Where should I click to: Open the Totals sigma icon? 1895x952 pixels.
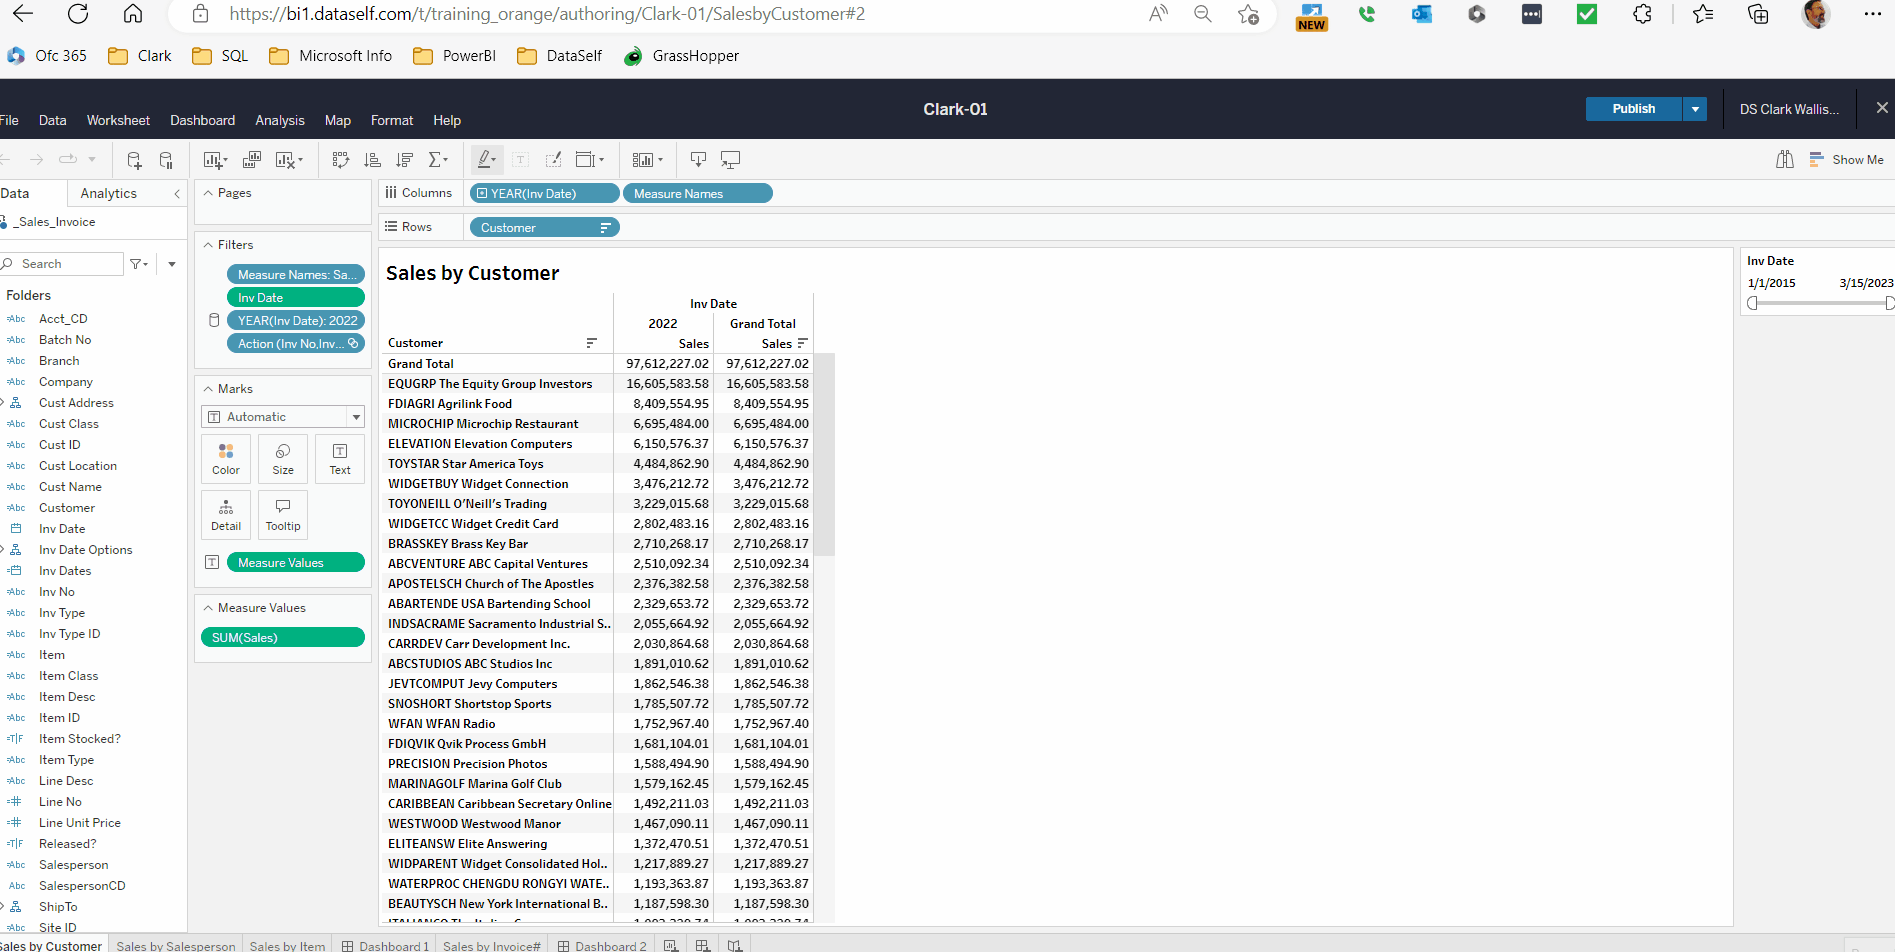click(437, 160)
